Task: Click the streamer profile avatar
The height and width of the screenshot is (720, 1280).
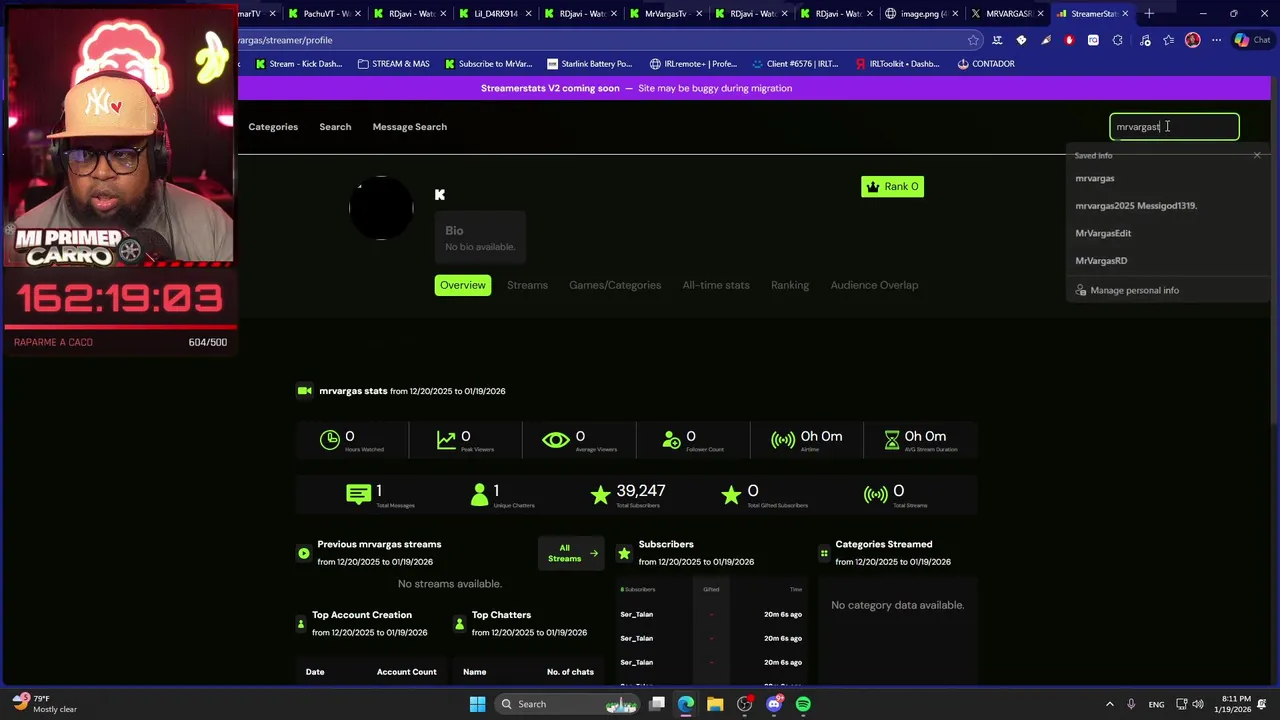Action: coord(381,207)
